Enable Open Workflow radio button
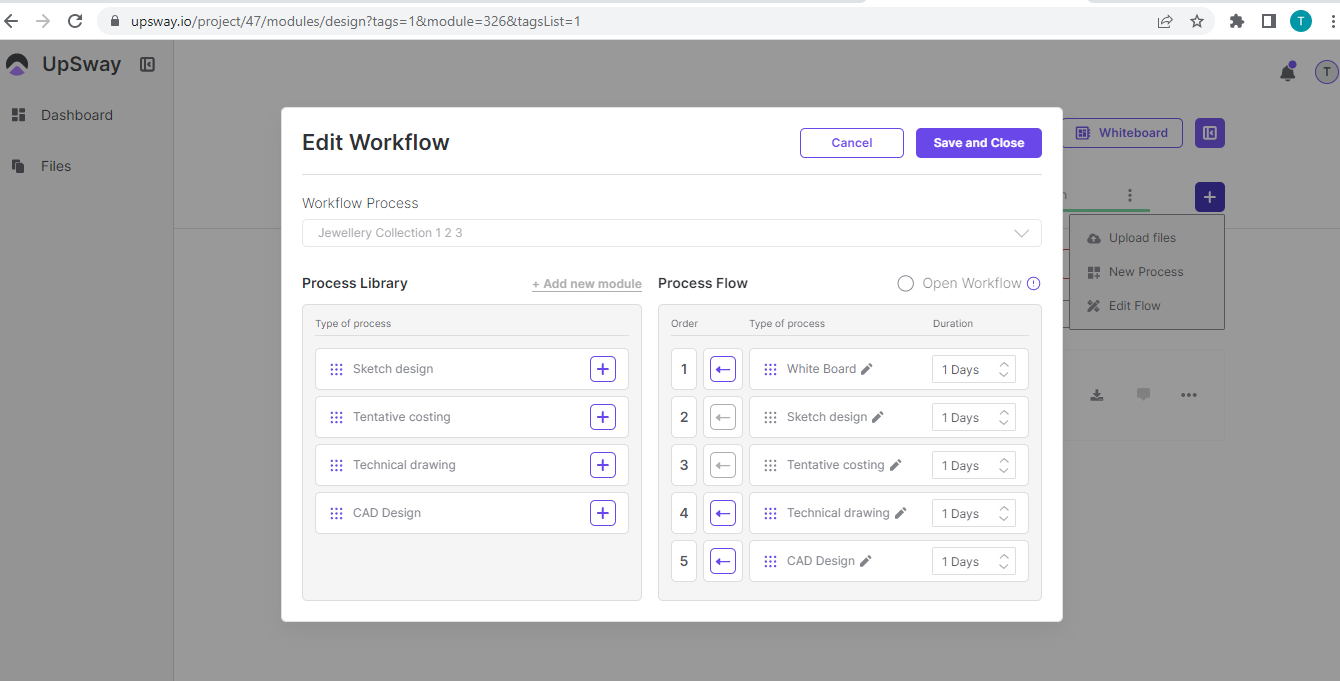1340x681 pixels. pyautogui.click(x=905, y=283)
